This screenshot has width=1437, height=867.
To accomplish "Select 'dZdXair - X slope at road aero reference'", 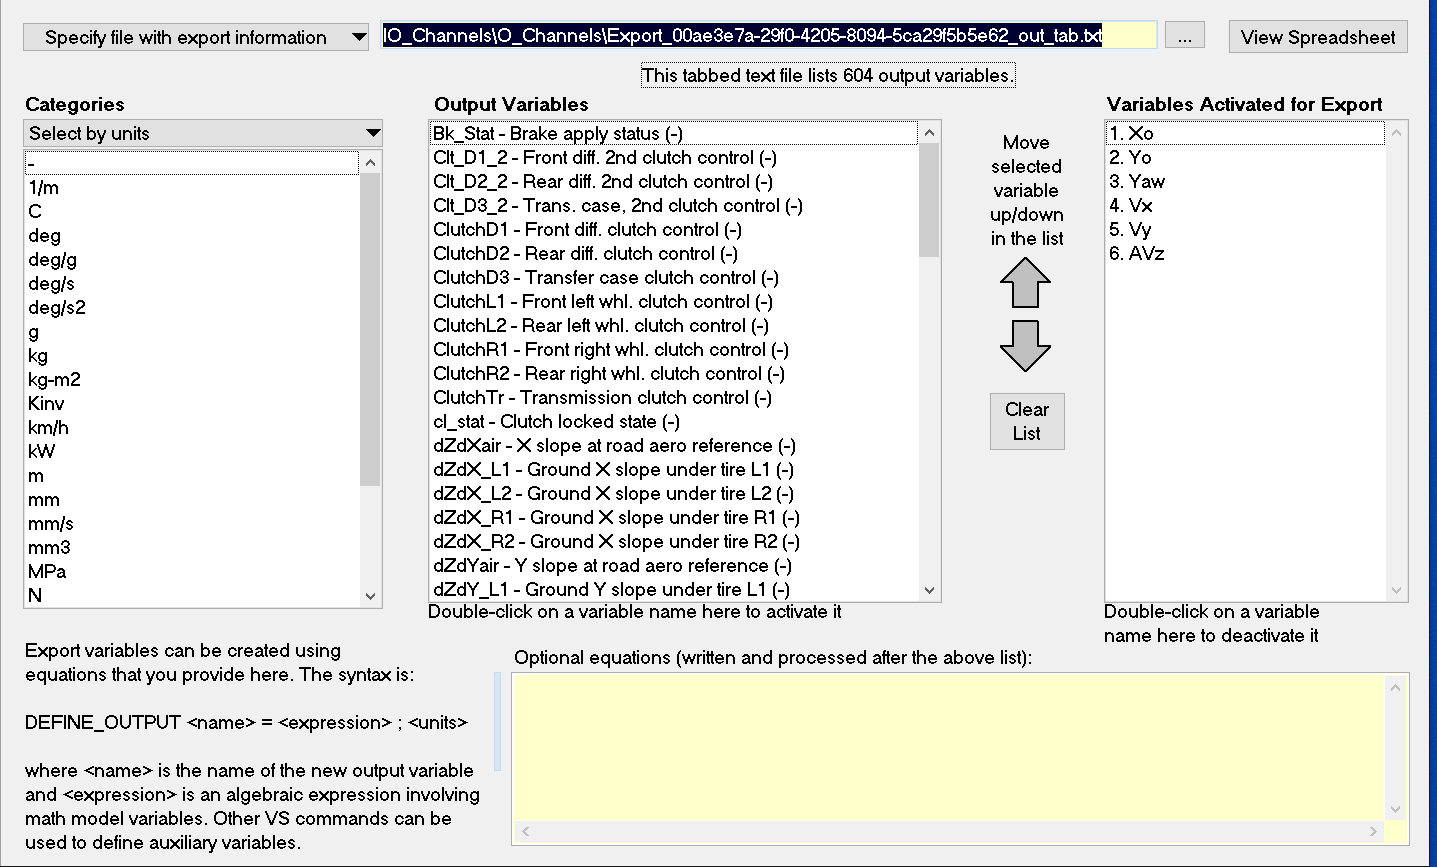I will pyautogui.click(x=674, y=445).
